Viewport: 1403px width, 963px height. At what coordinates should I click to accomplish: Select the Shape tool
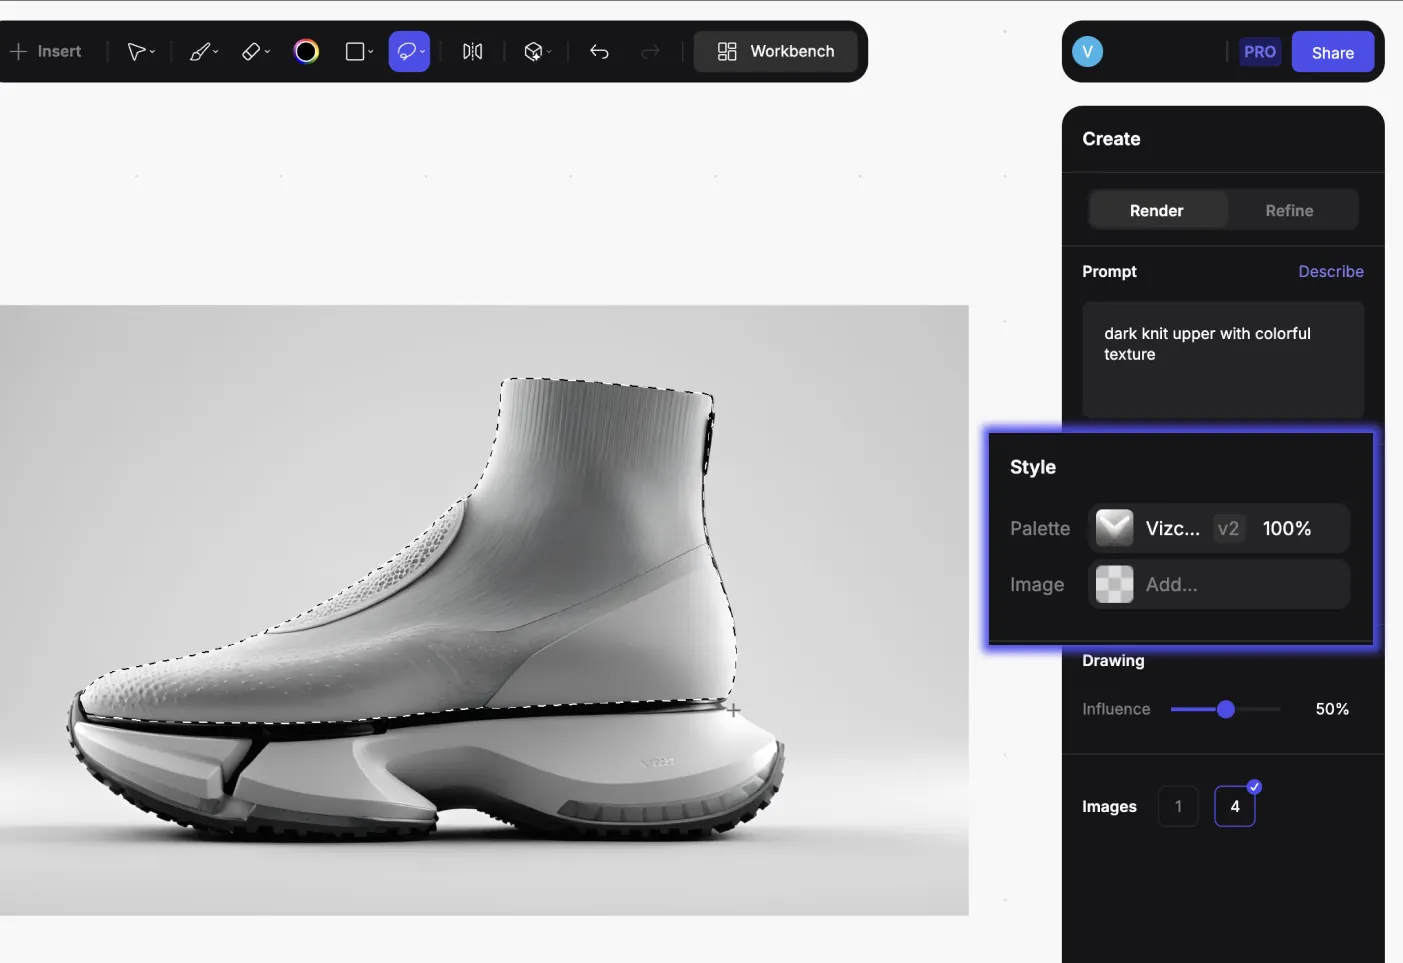click(x=353, y=51)
